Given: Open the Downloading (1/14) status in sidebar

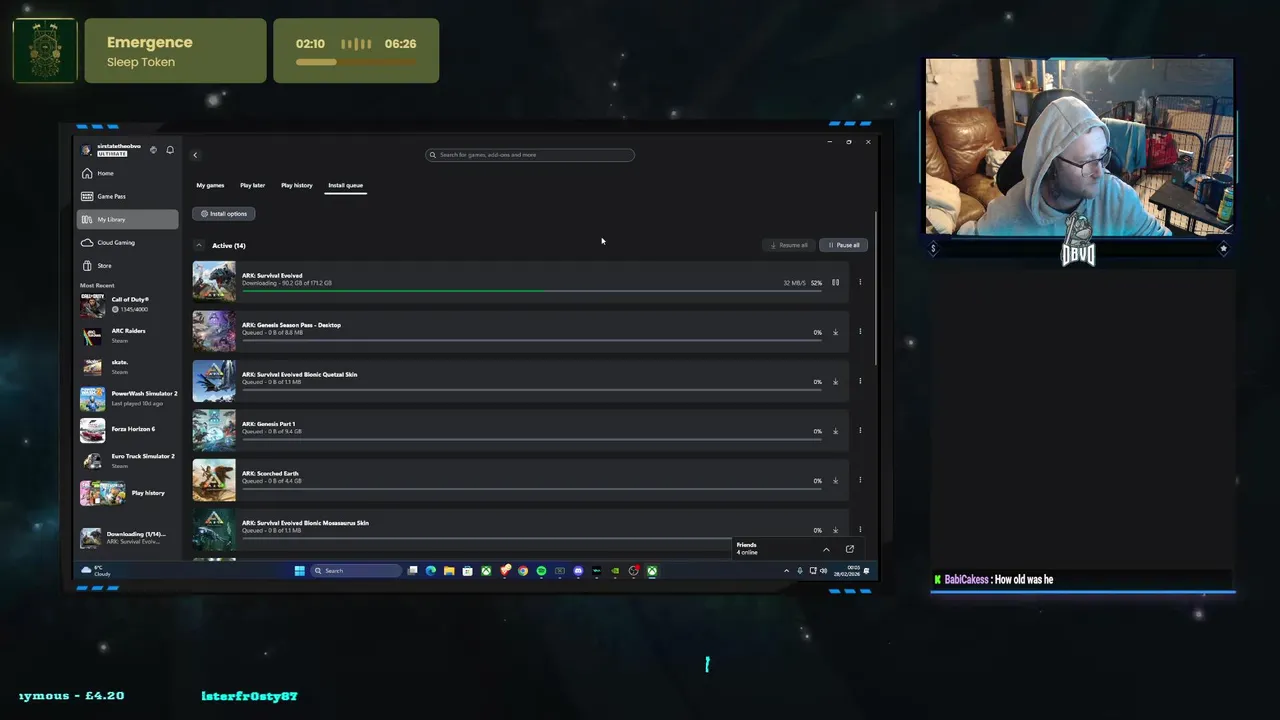Looking at the screenshot, I should tap(128, 538).
